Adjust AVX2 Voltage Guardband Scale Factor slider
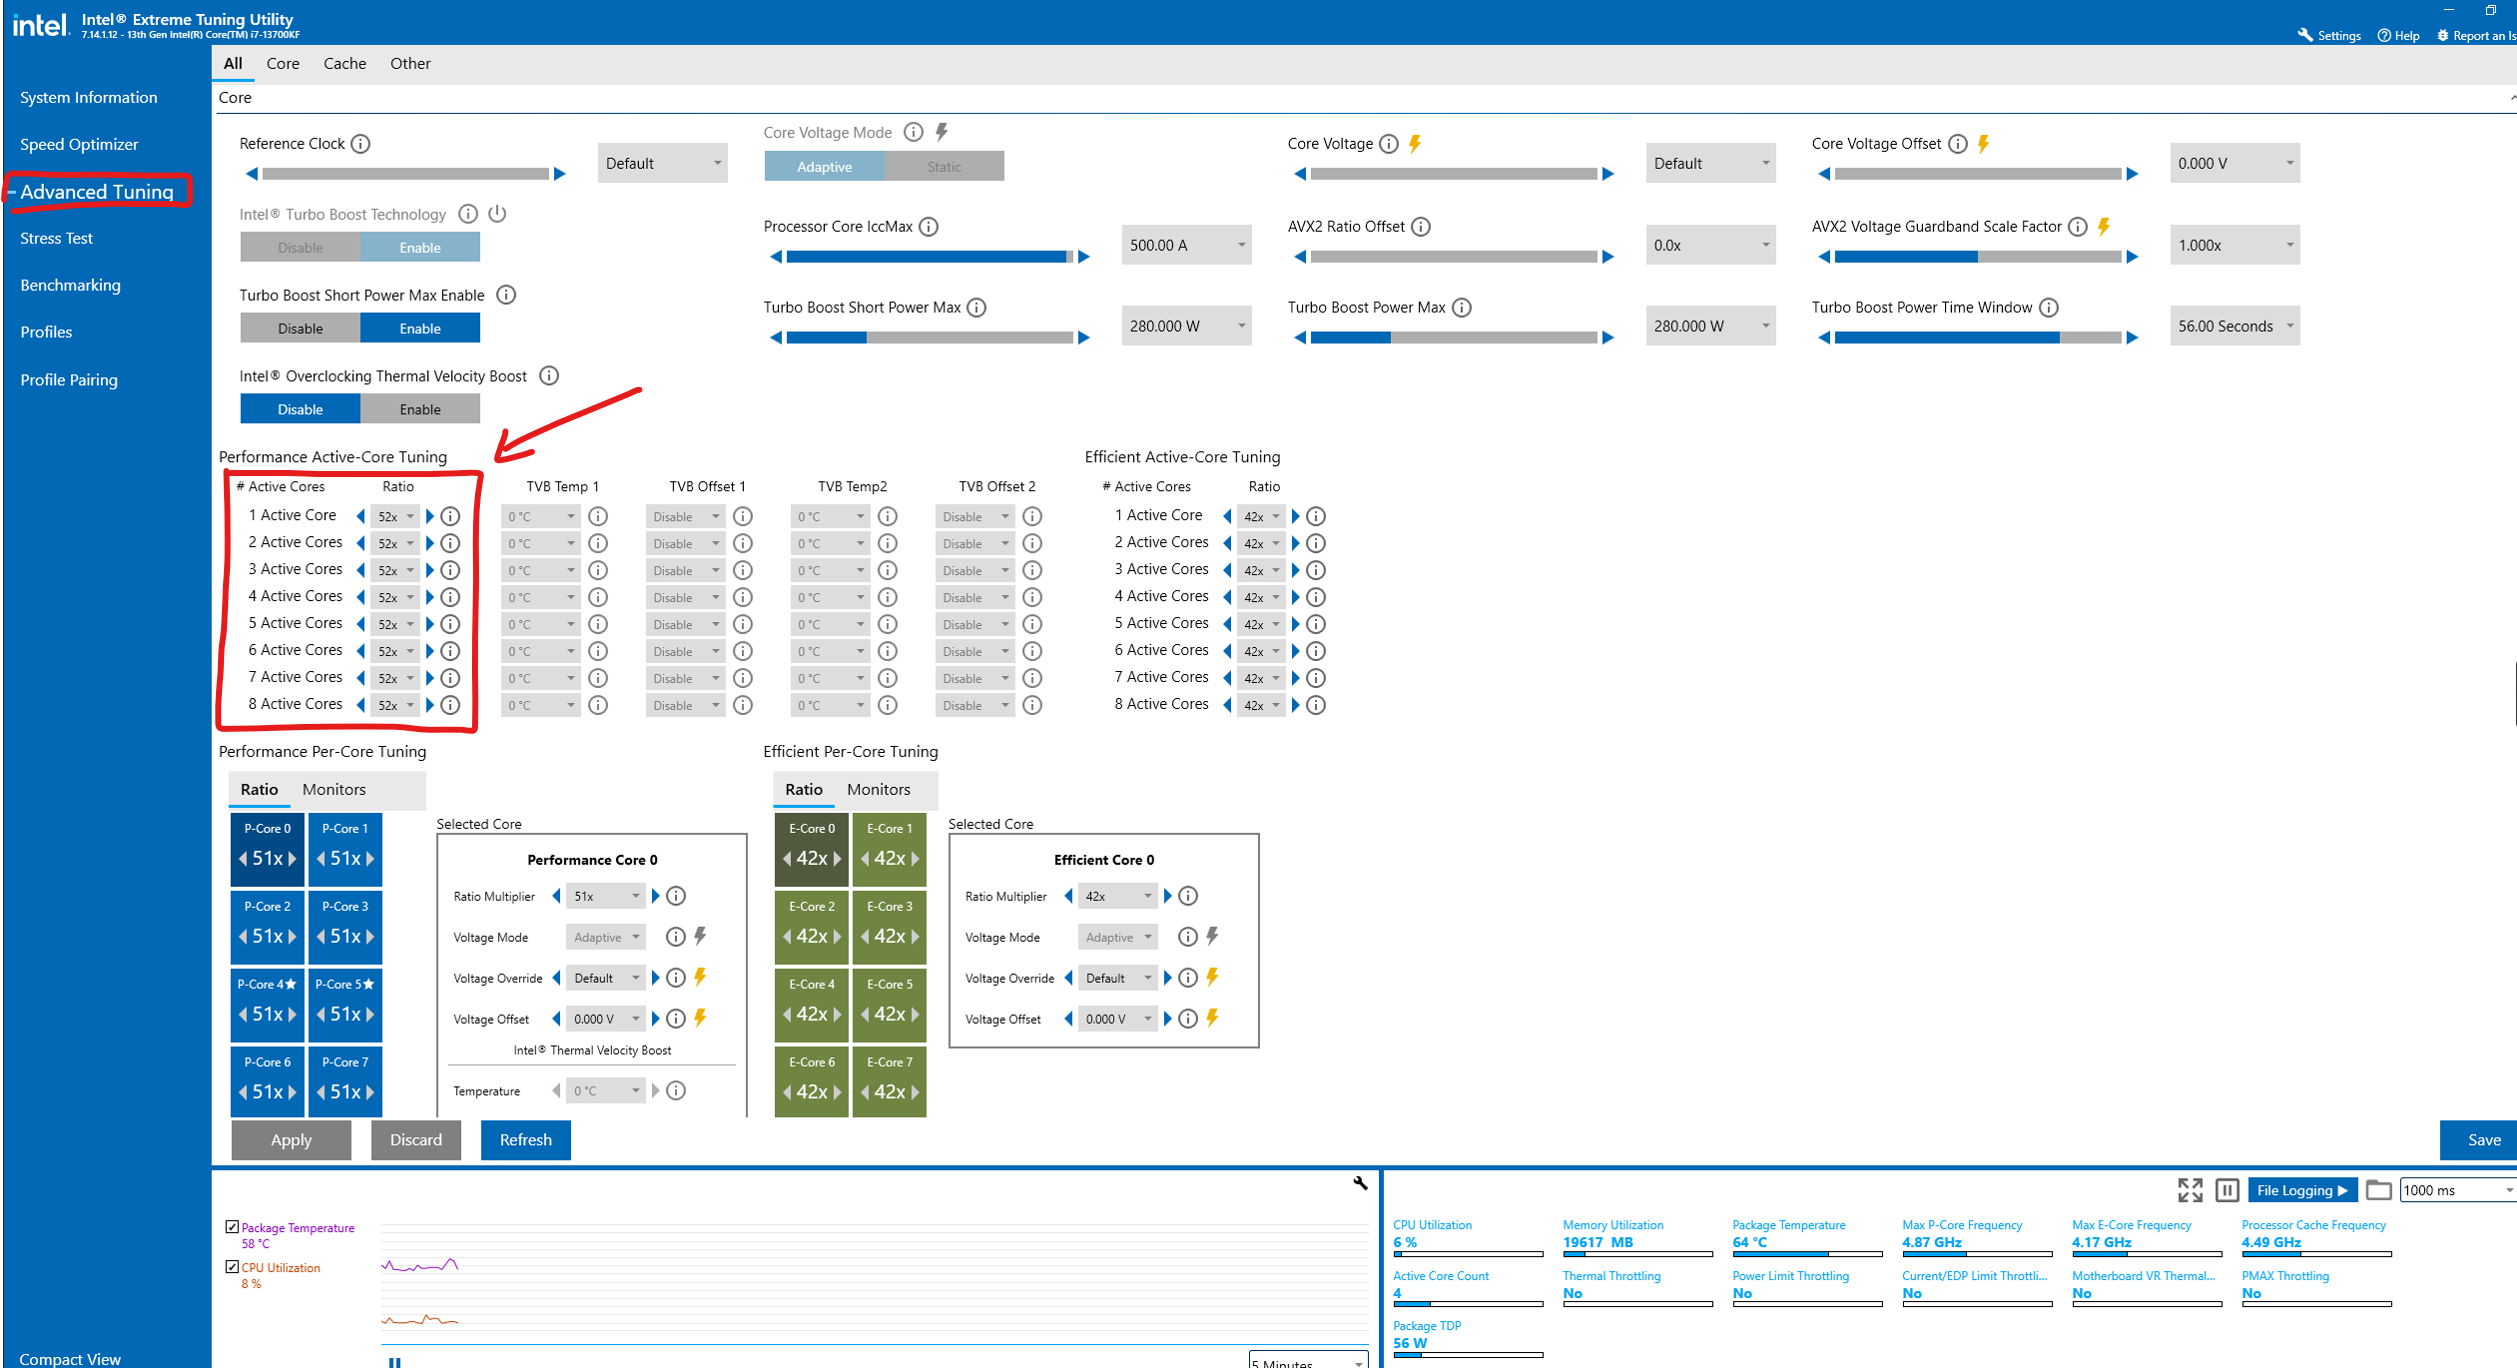The width and height of the screenshot is (2517, 1368). (x=1978, y=257)
